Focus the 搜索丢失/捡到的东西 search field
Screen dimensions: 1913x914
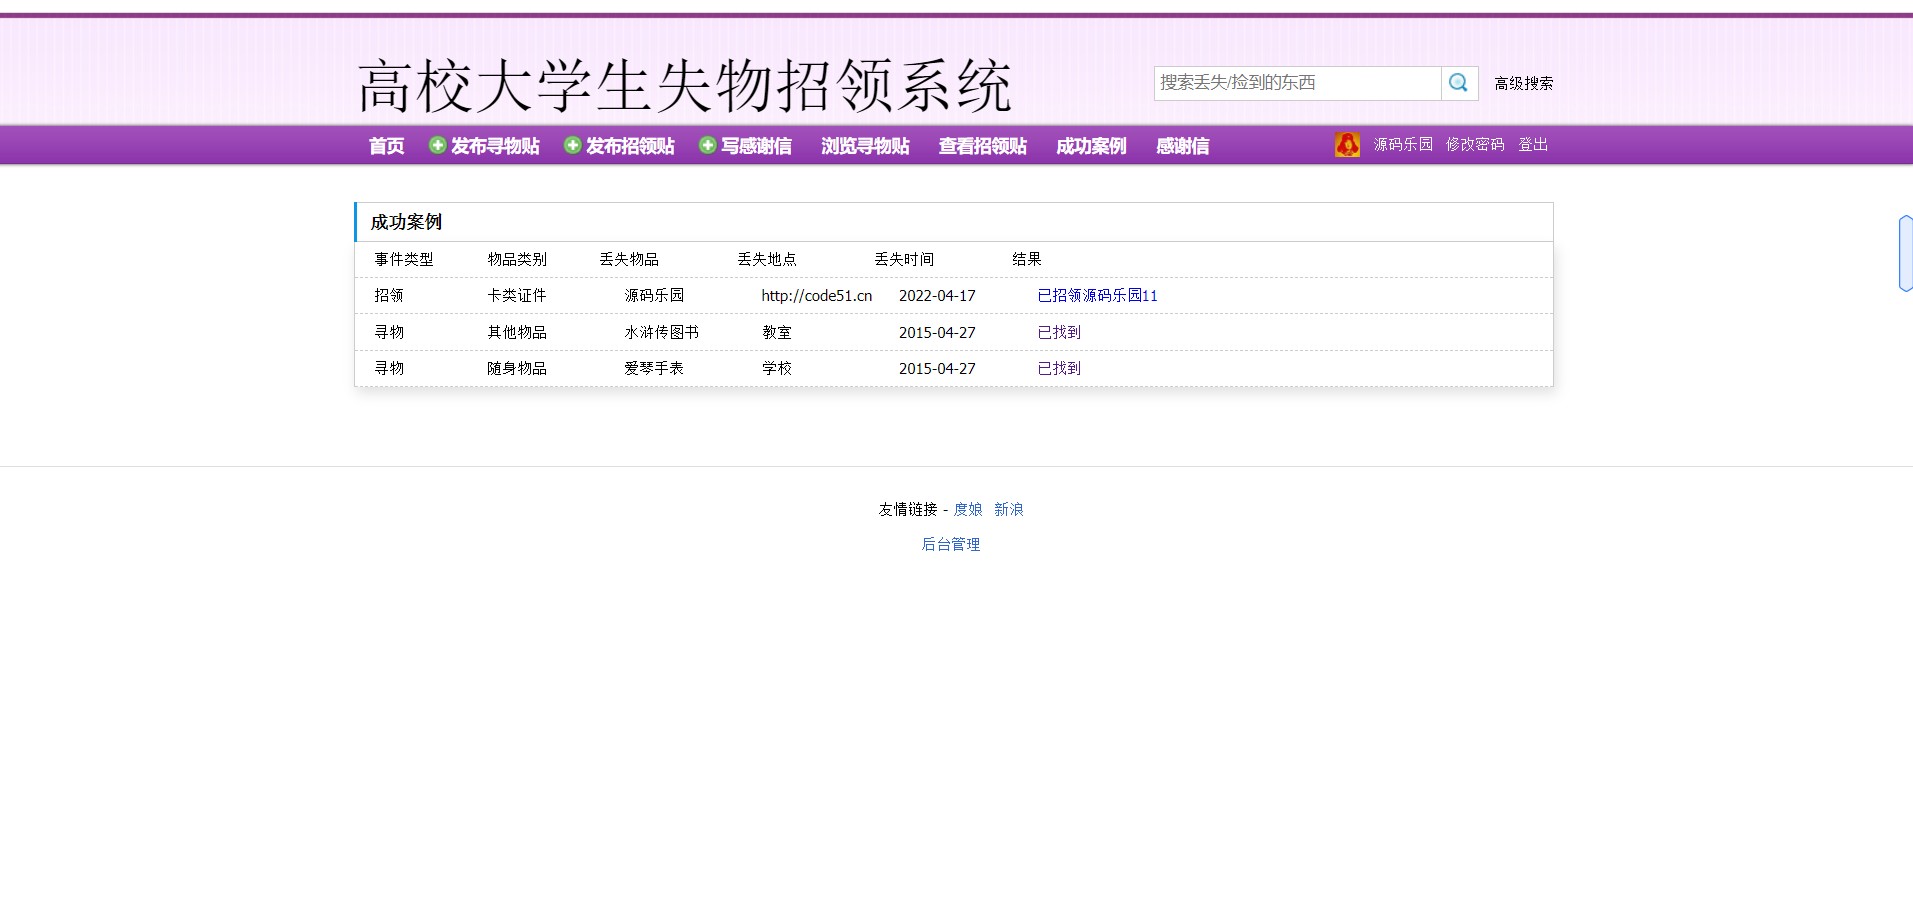click(x=1297, y=83)
